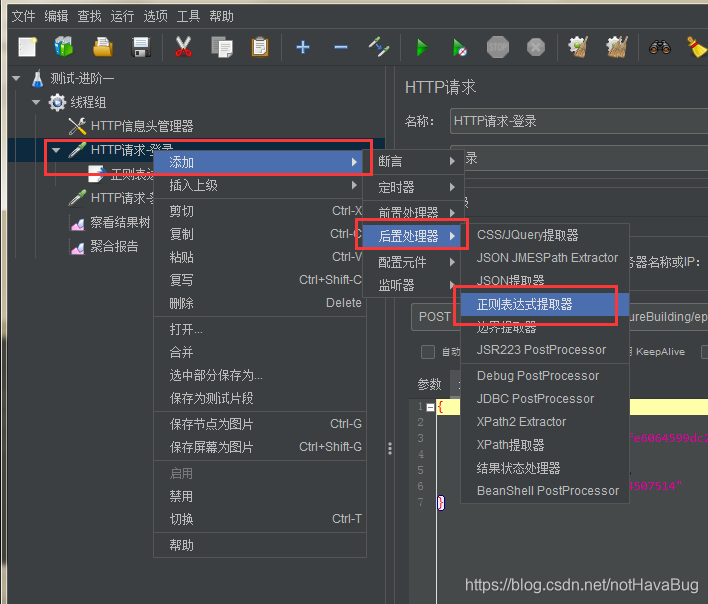Click the Paste clipboard icon
The height and width of the screenshot is (604, 708).
point(260,47)
